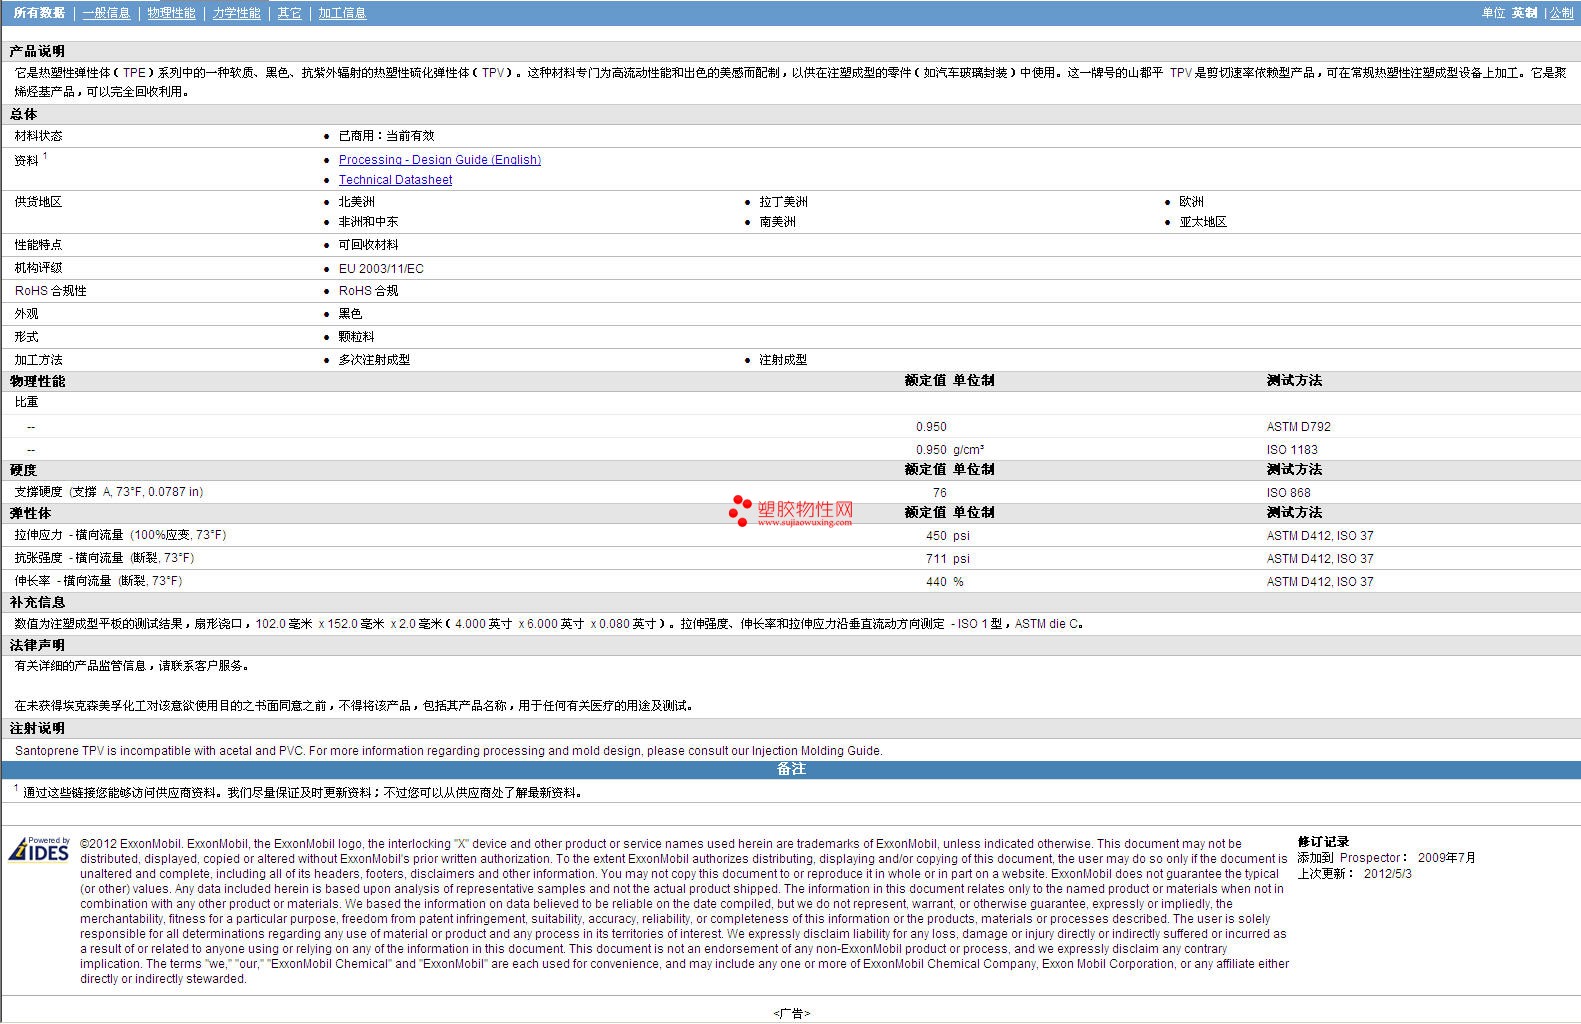Select the 所有数据 tab

[39, 13]
